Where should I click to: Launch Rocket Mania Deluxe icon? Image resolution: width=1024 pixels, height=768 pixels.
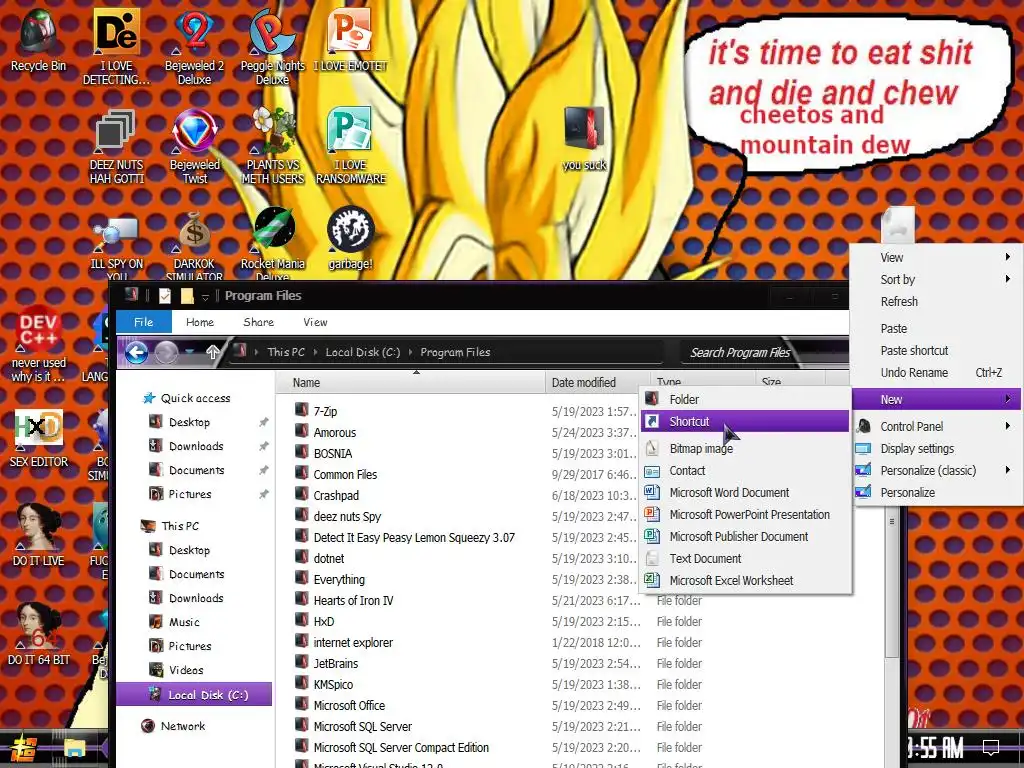tap(272, 244)
